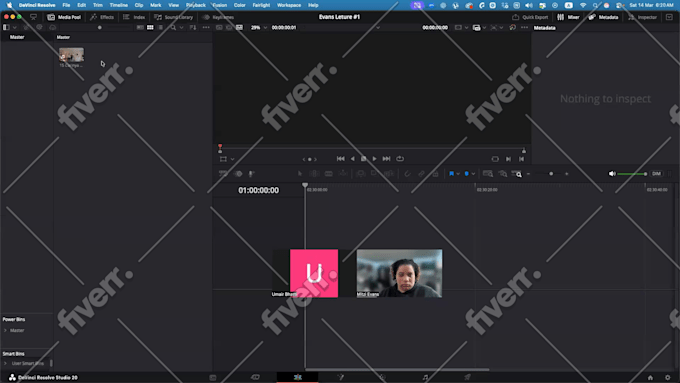Open the Sound Library panel

click(173, 17)
